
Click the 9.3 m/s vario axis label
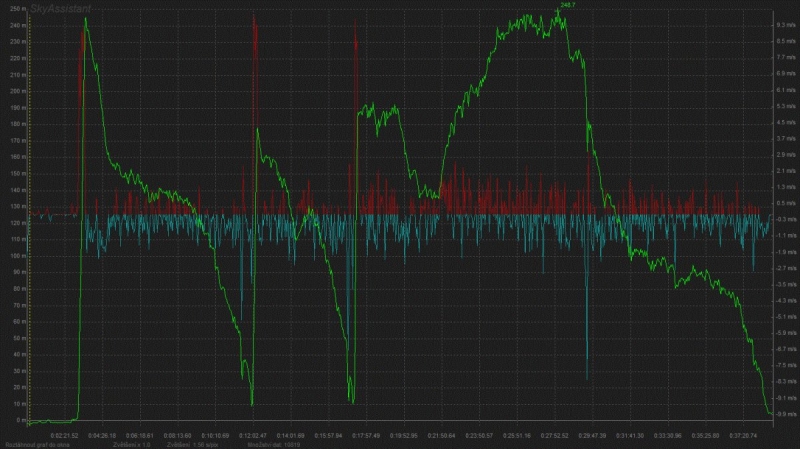click(785, 25)
